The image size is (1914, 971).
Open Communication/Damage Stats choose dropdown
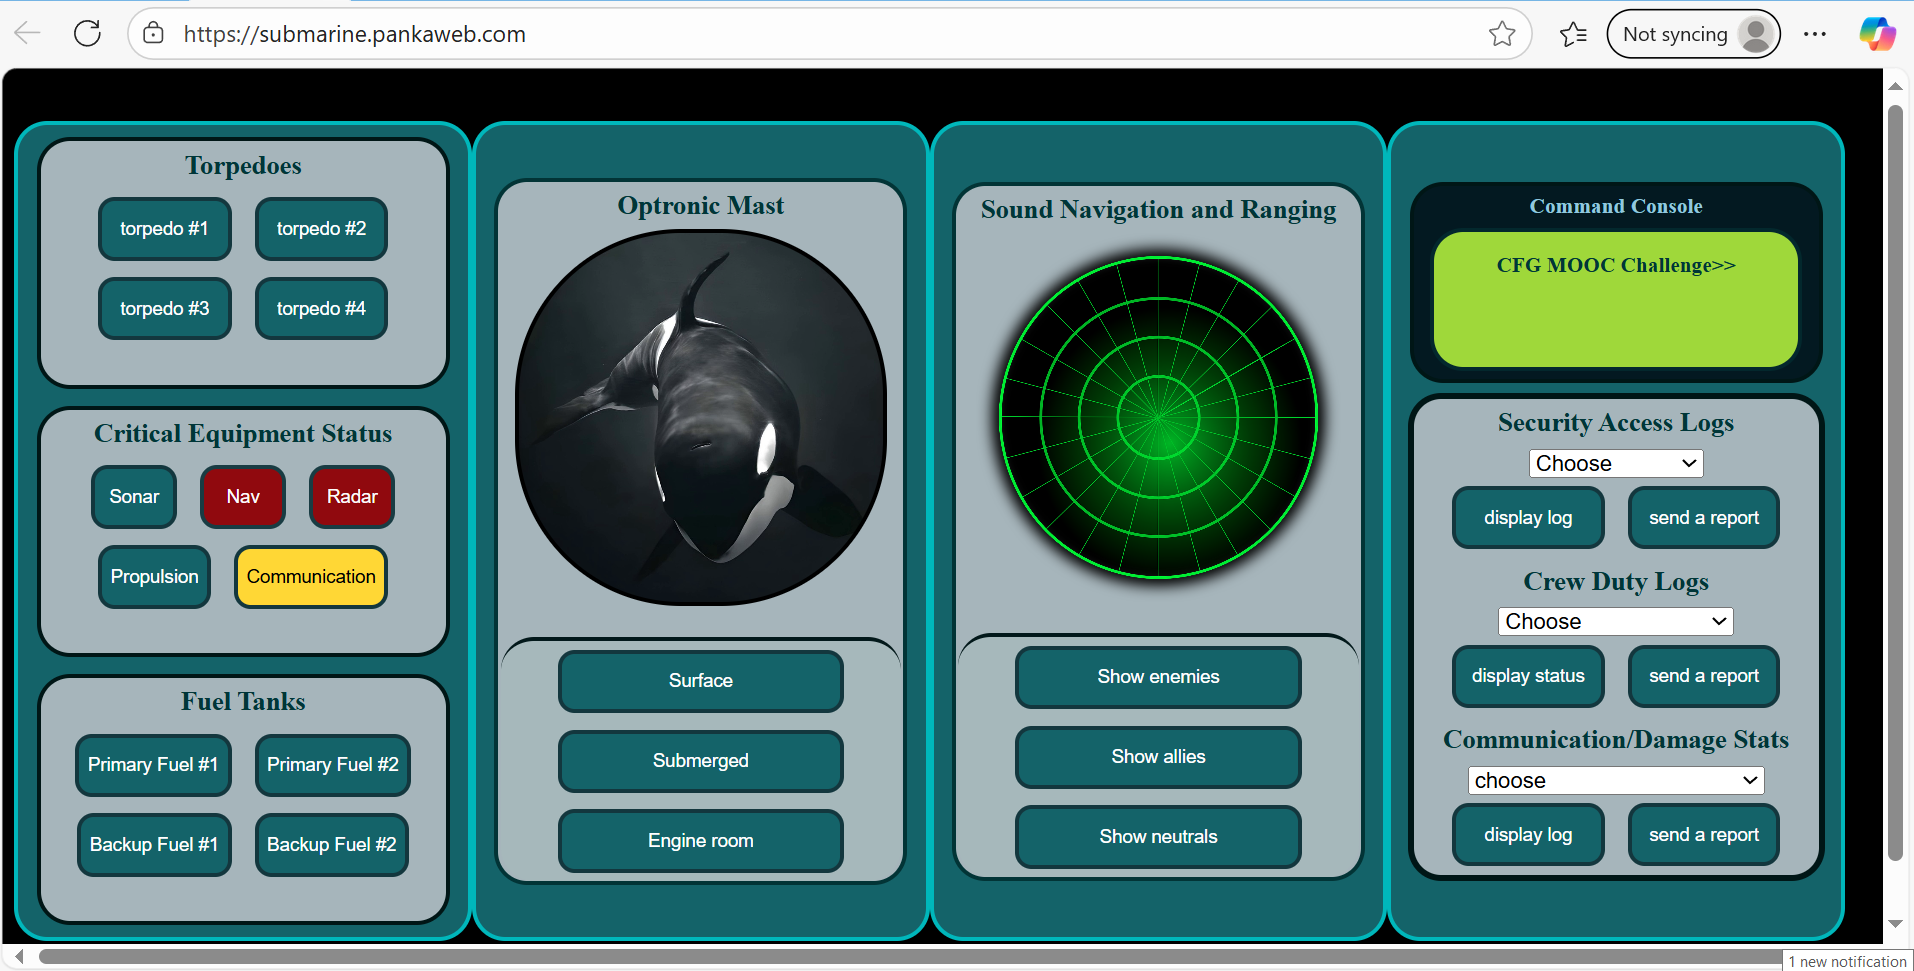pos(1615,781)
